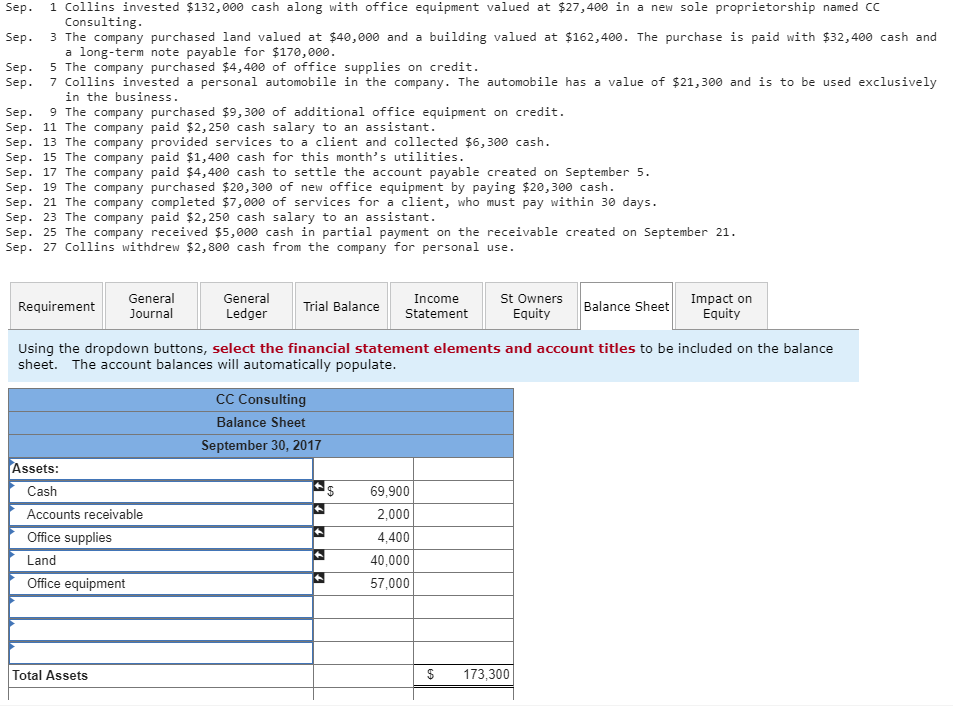Open the Impact on Equity tab
Viewport: 953px width, 707px height.
pos(721,305)
